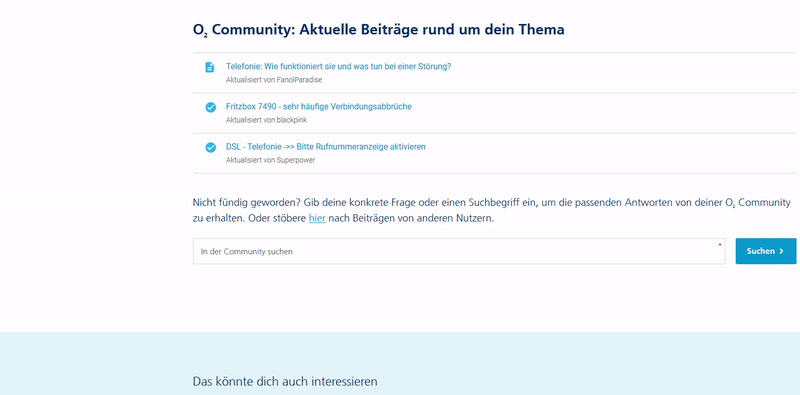
Task: Click the 'O2 Community: Aktuelle Beiträge' heading
Action: [x=379, y=30]
